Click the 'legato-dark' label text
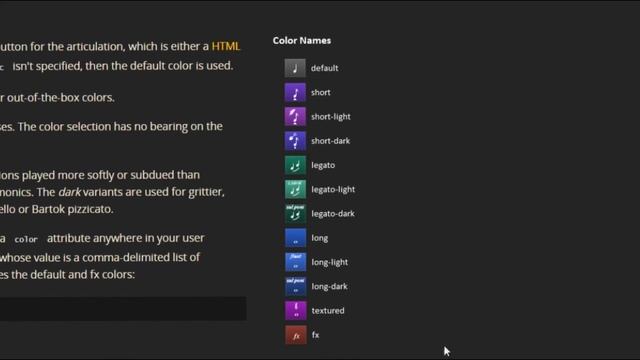640x360 pixels. pos(333,214)
